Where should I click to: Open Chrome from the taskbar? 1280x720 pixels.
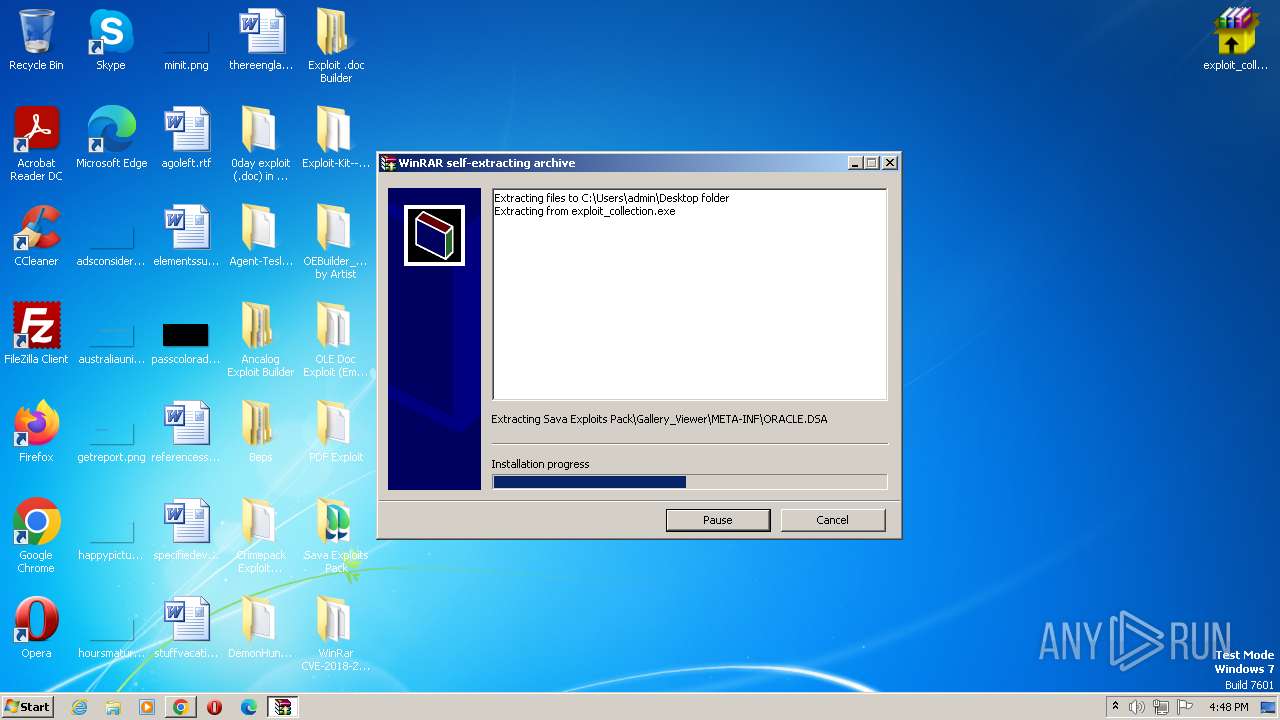coord(181,707)
